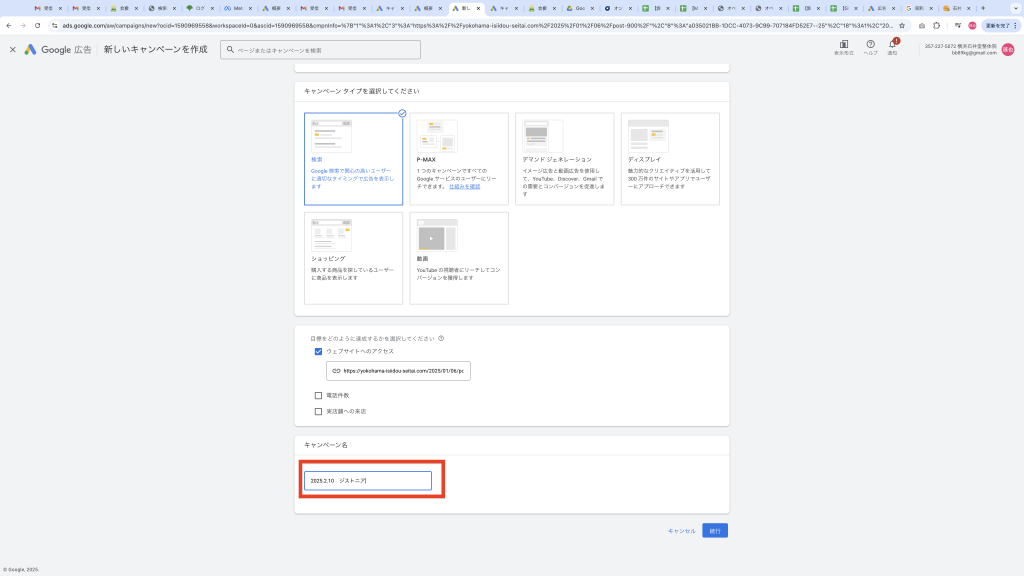
Task: Pick the ショッピング campaign type card
Action: pyautogui.click(x=353, y=258)
